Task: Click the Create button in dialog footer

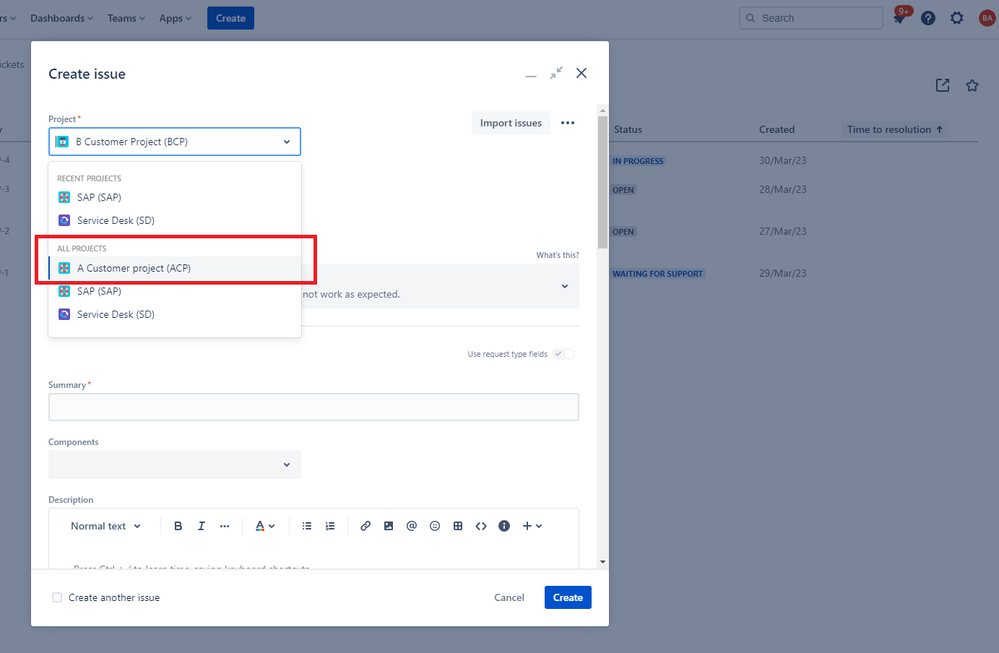Action: tap(568, 598)
